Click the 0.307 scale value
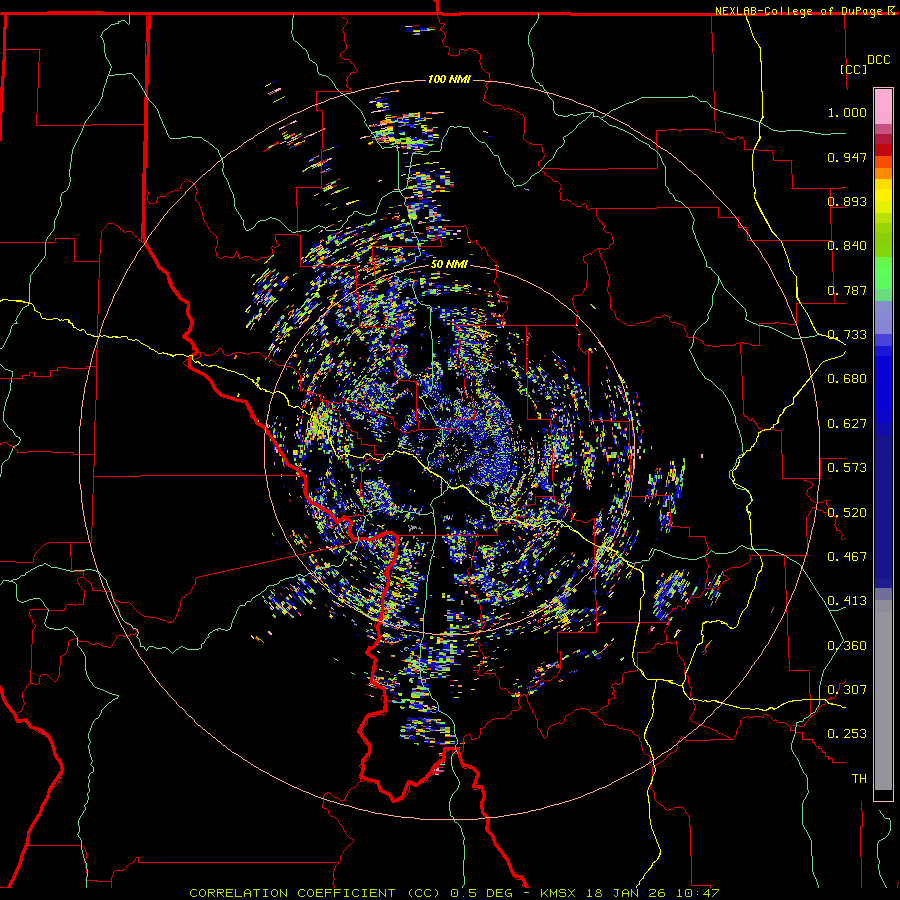The width and height of the screenshot is (900, 900). (x=847, y=690)
